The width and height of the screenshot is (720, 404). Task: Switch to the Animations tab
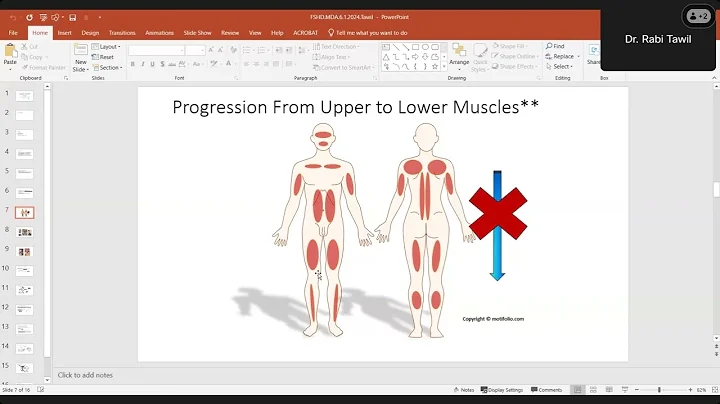(159, 33)
